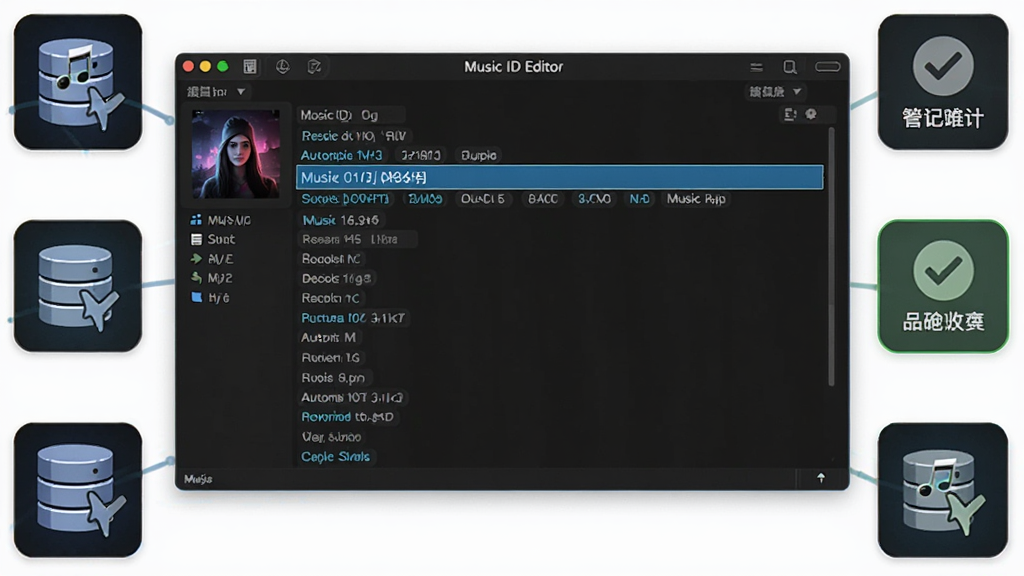
Task: Select the "Music 16.316" row
Action: 341,220
